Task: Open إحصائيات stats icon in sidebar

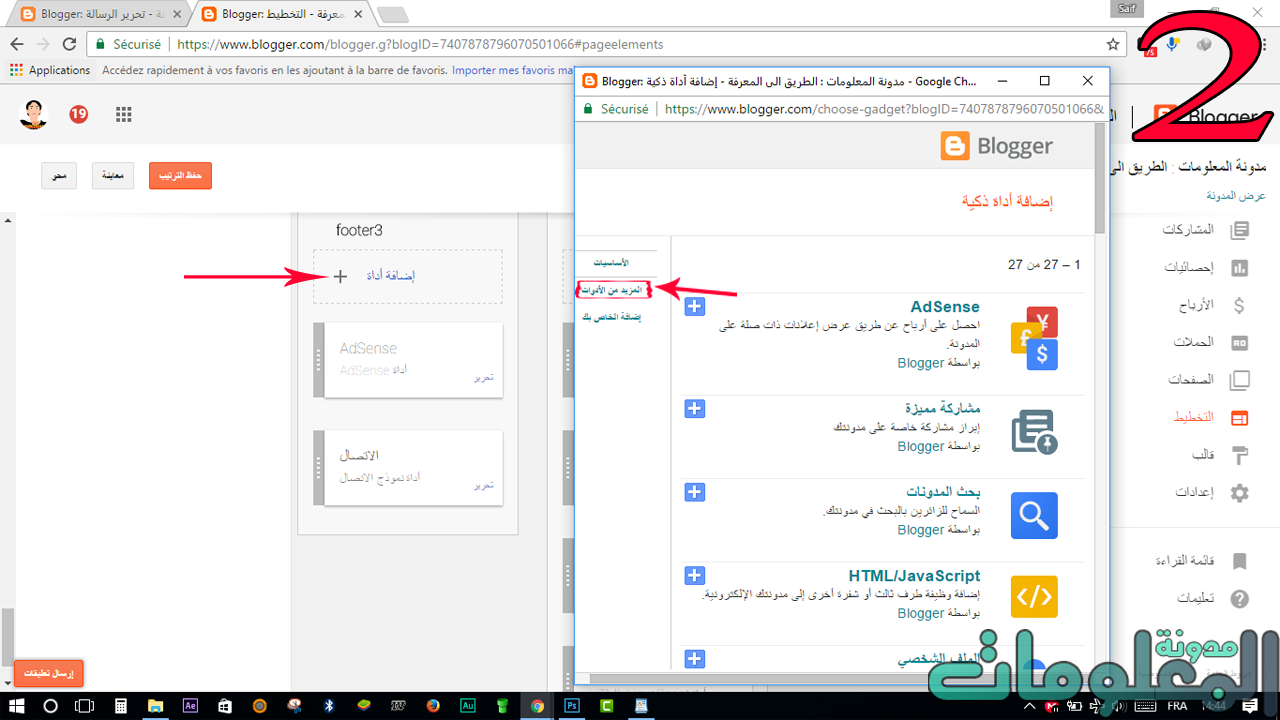Action: [x=1240, y=268]
